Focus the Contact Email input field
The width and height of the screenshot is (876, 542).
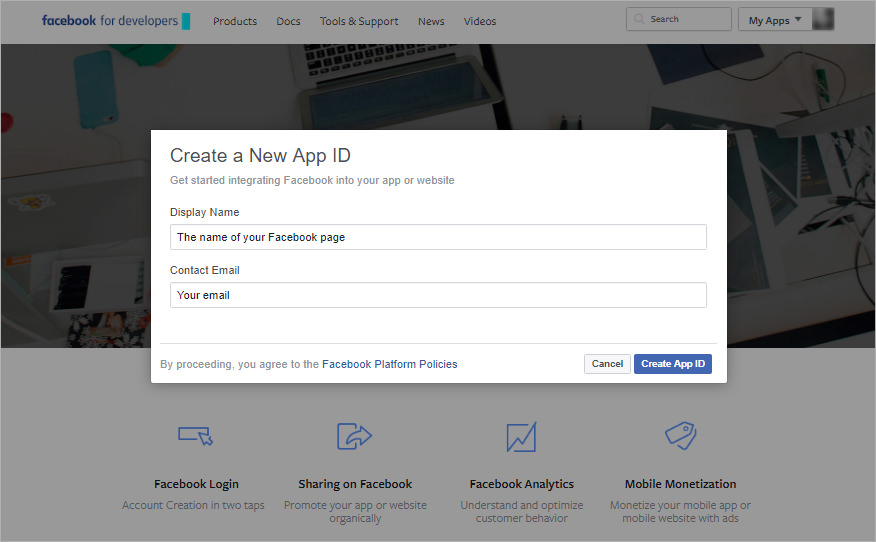438,295
